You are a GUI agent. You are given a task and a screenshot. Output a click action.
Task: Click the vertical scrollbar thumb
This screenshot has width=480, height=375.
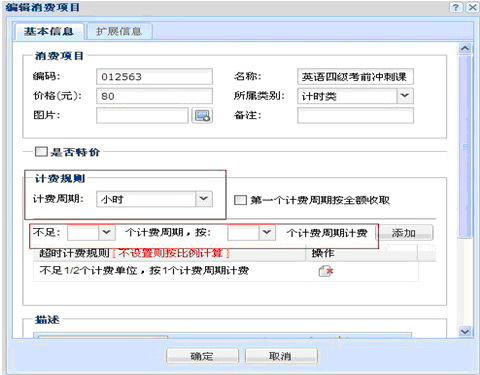coord(465,147)
